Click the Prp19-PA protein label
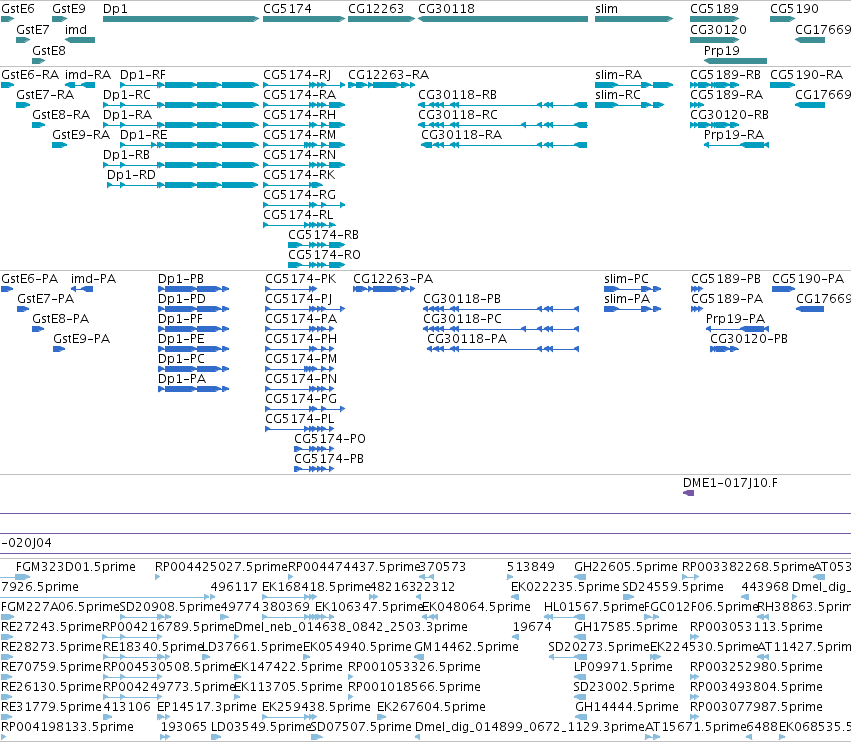 735,319
